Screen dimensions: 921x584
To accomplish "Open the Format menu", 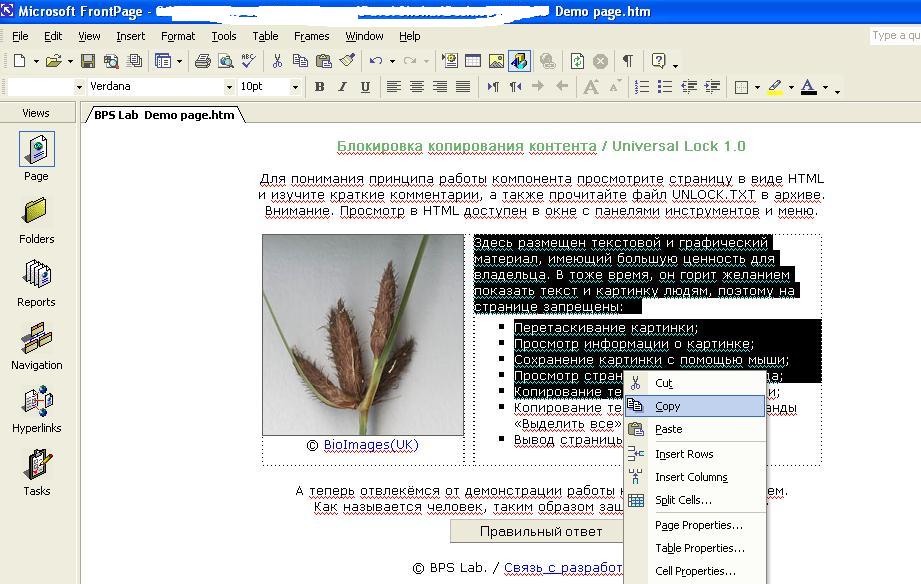I will coord(178,36).
